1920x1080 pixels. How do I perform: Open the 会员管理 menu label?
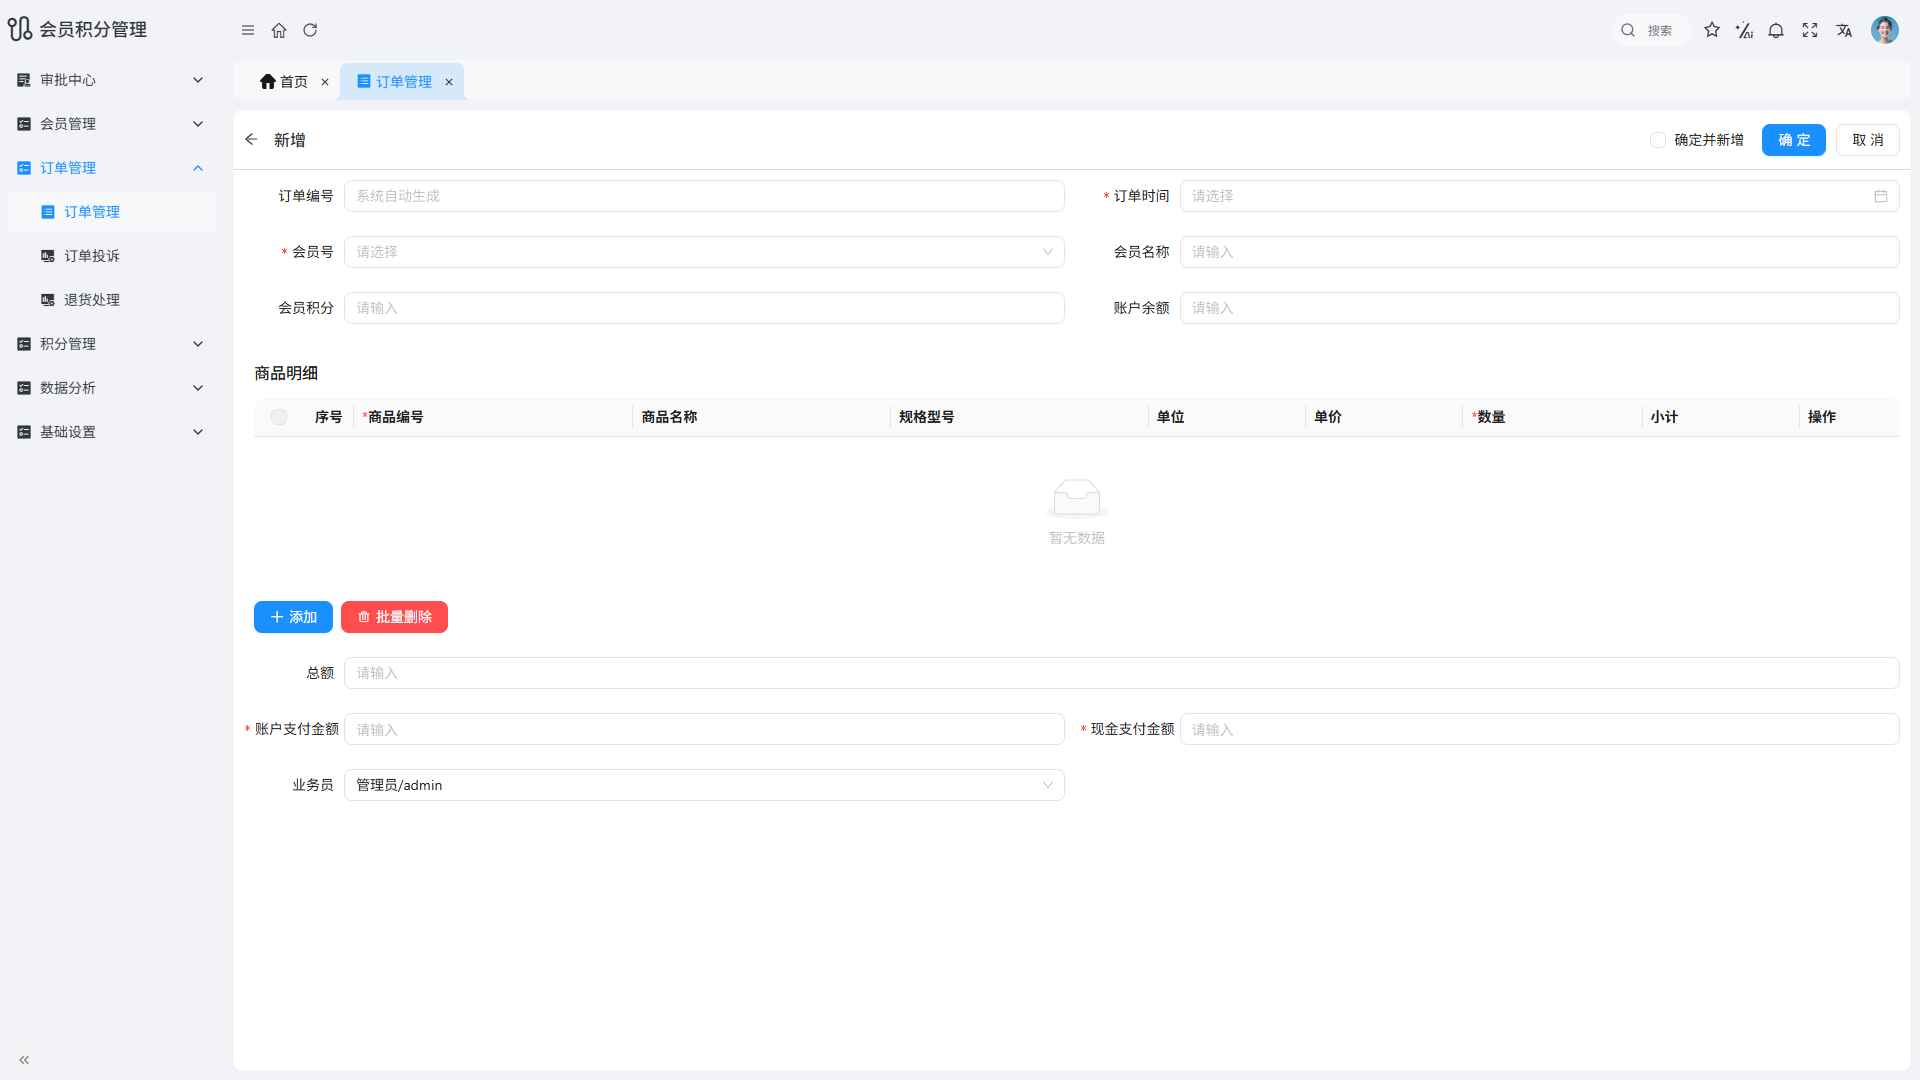tap(68, 124)
